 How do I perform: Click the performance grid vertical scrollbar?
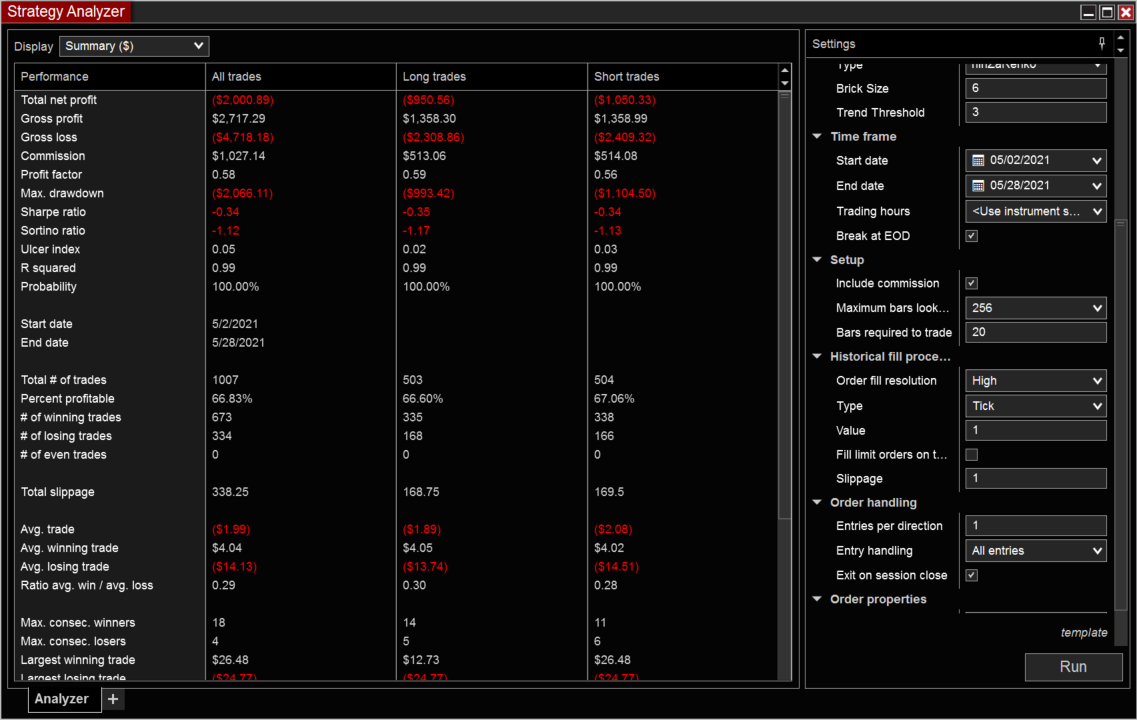[785, 305]
